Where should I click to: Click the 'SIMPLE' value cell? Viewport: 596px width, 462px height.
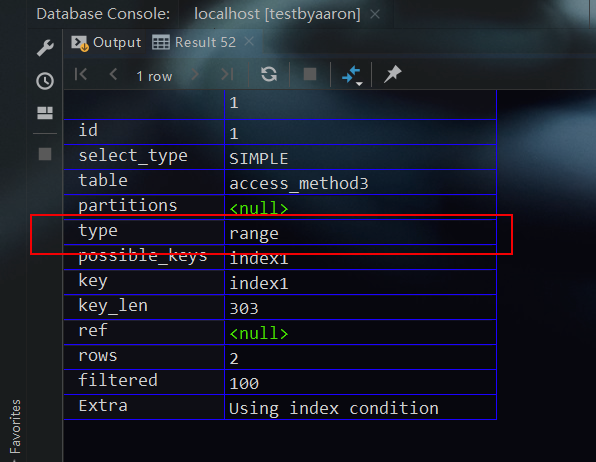click(x=360, y=157)
